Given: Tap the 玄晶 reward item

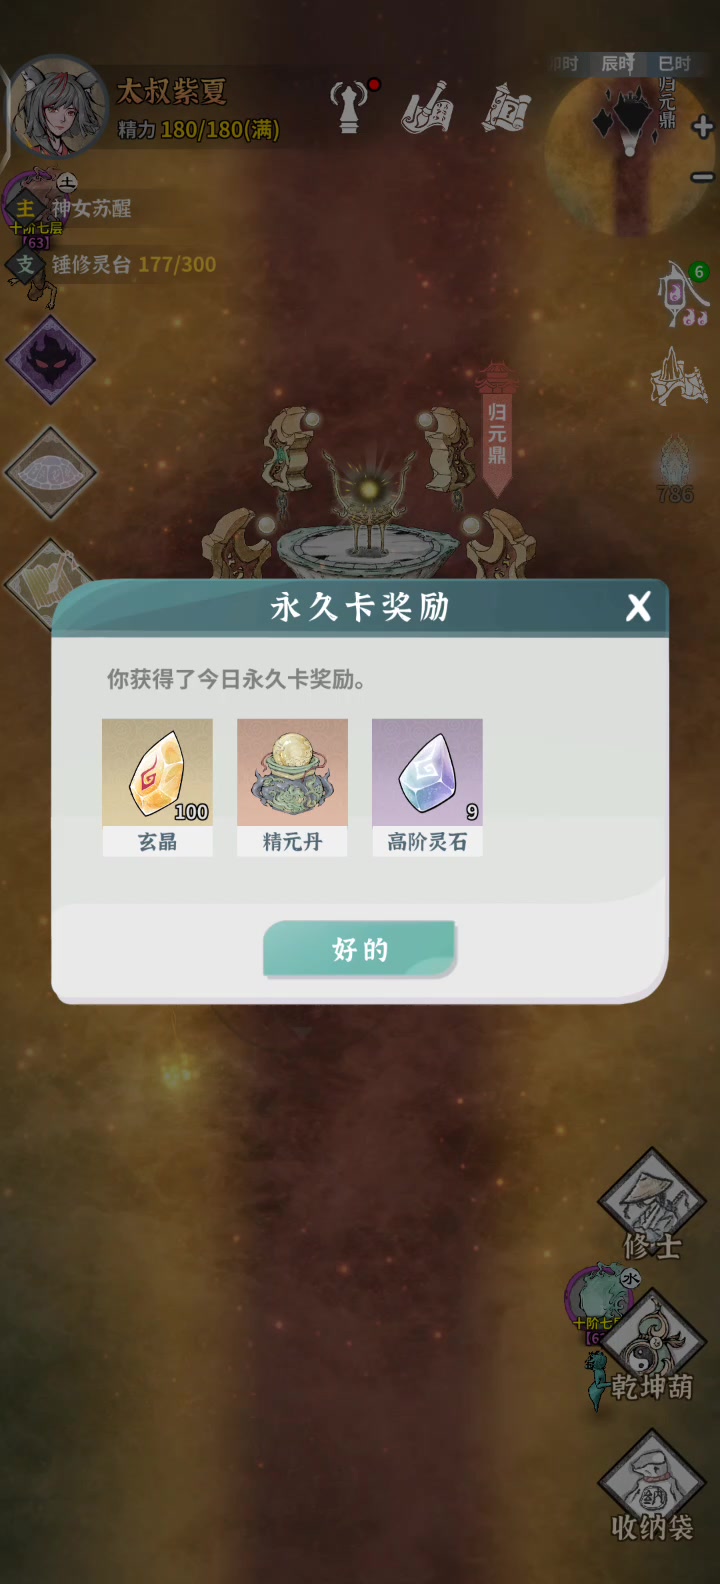Looking at the screenshot, I should pyautogui.click(x=157, y=787).
